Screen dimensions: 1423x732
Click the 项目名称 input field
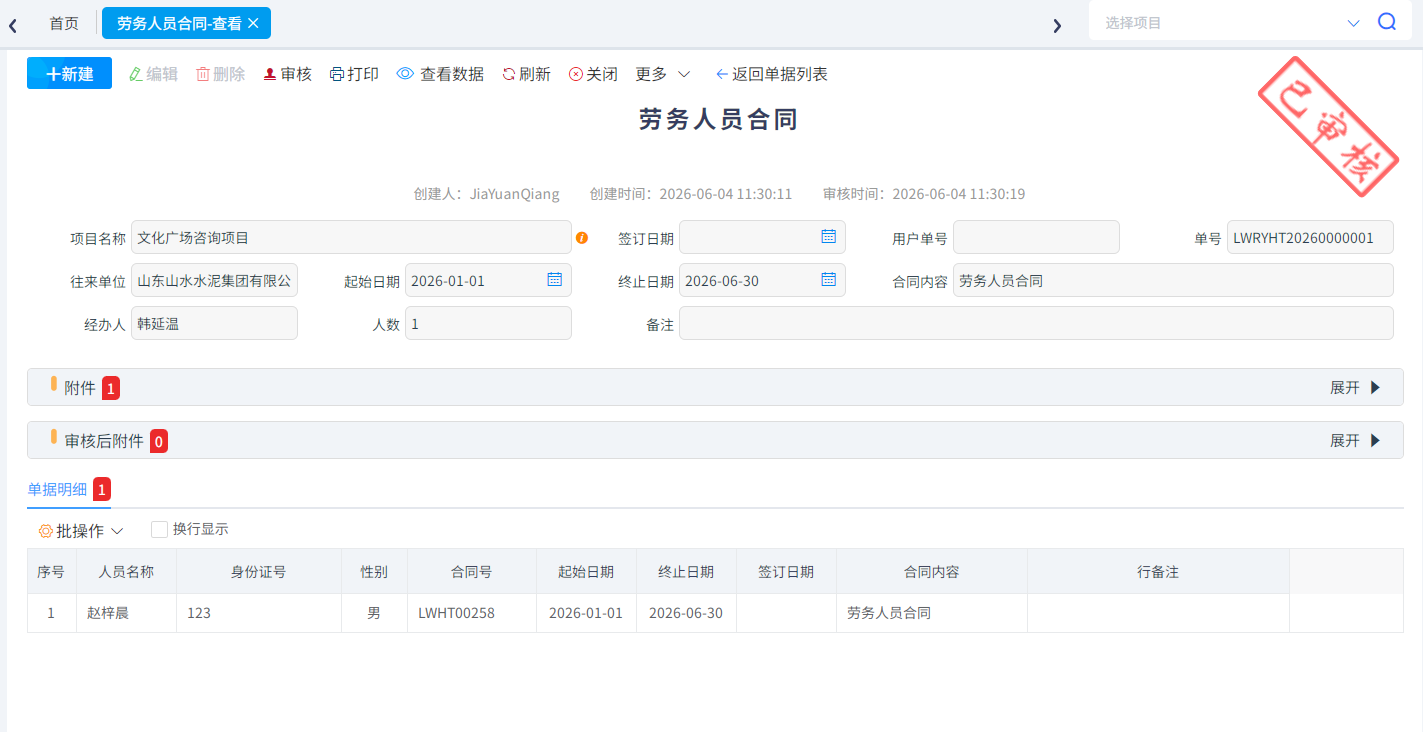[351, 238]
